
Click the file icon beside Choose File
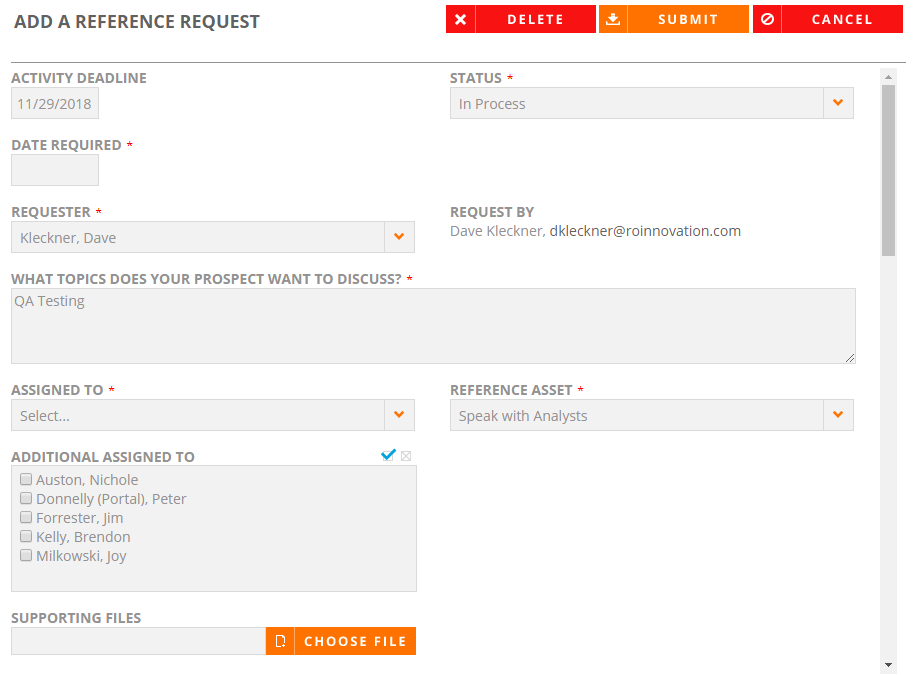(x=280, y=641)
